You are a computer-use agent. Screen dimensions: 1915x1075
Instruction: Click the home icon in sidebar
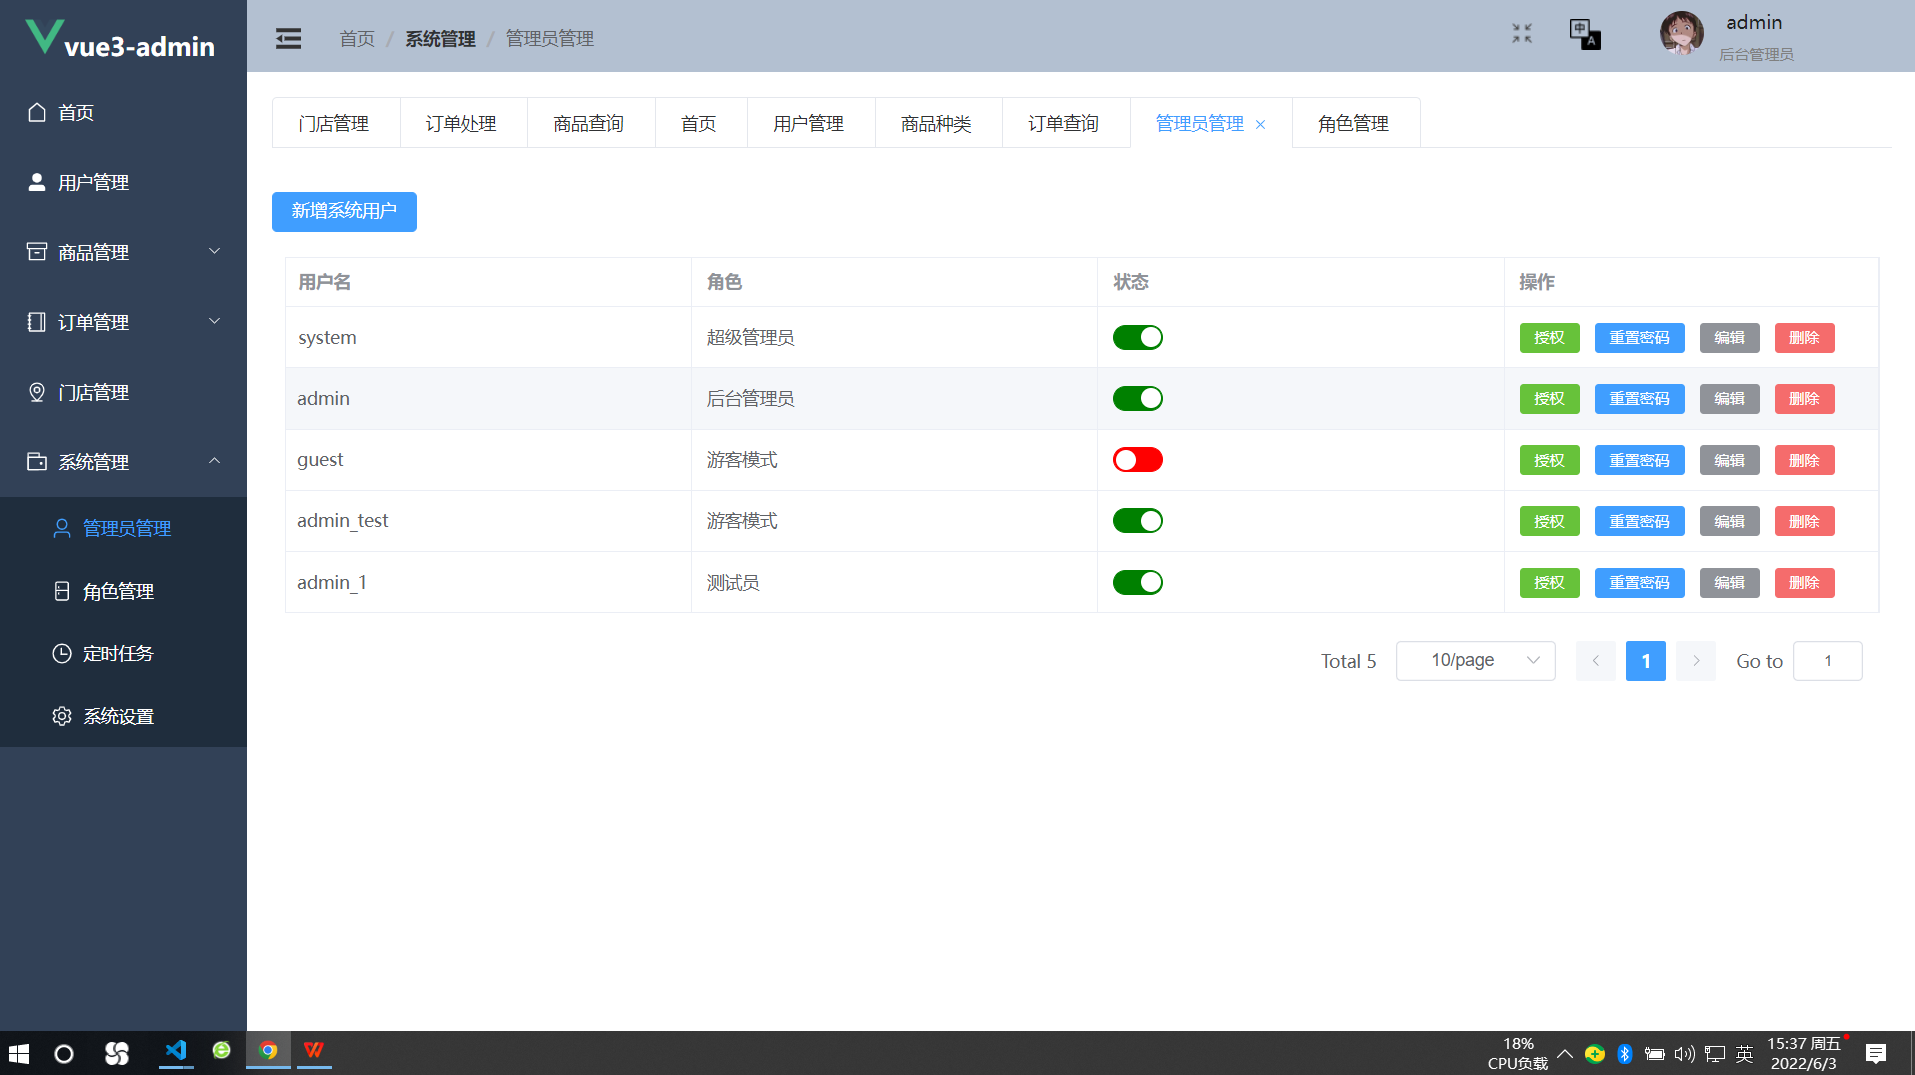37,112
